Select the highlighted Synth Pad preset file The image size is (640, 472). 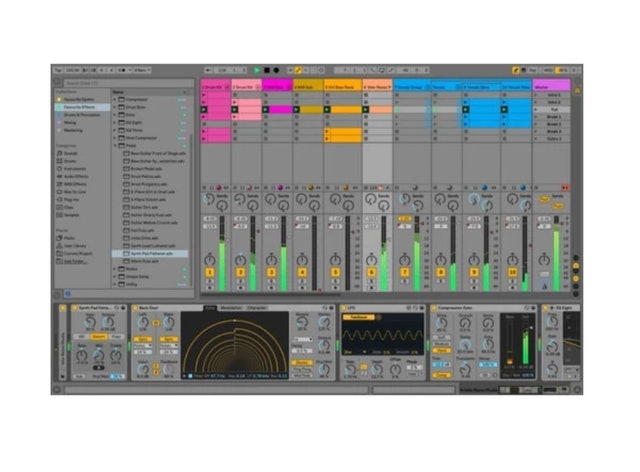tap(150, 254)
